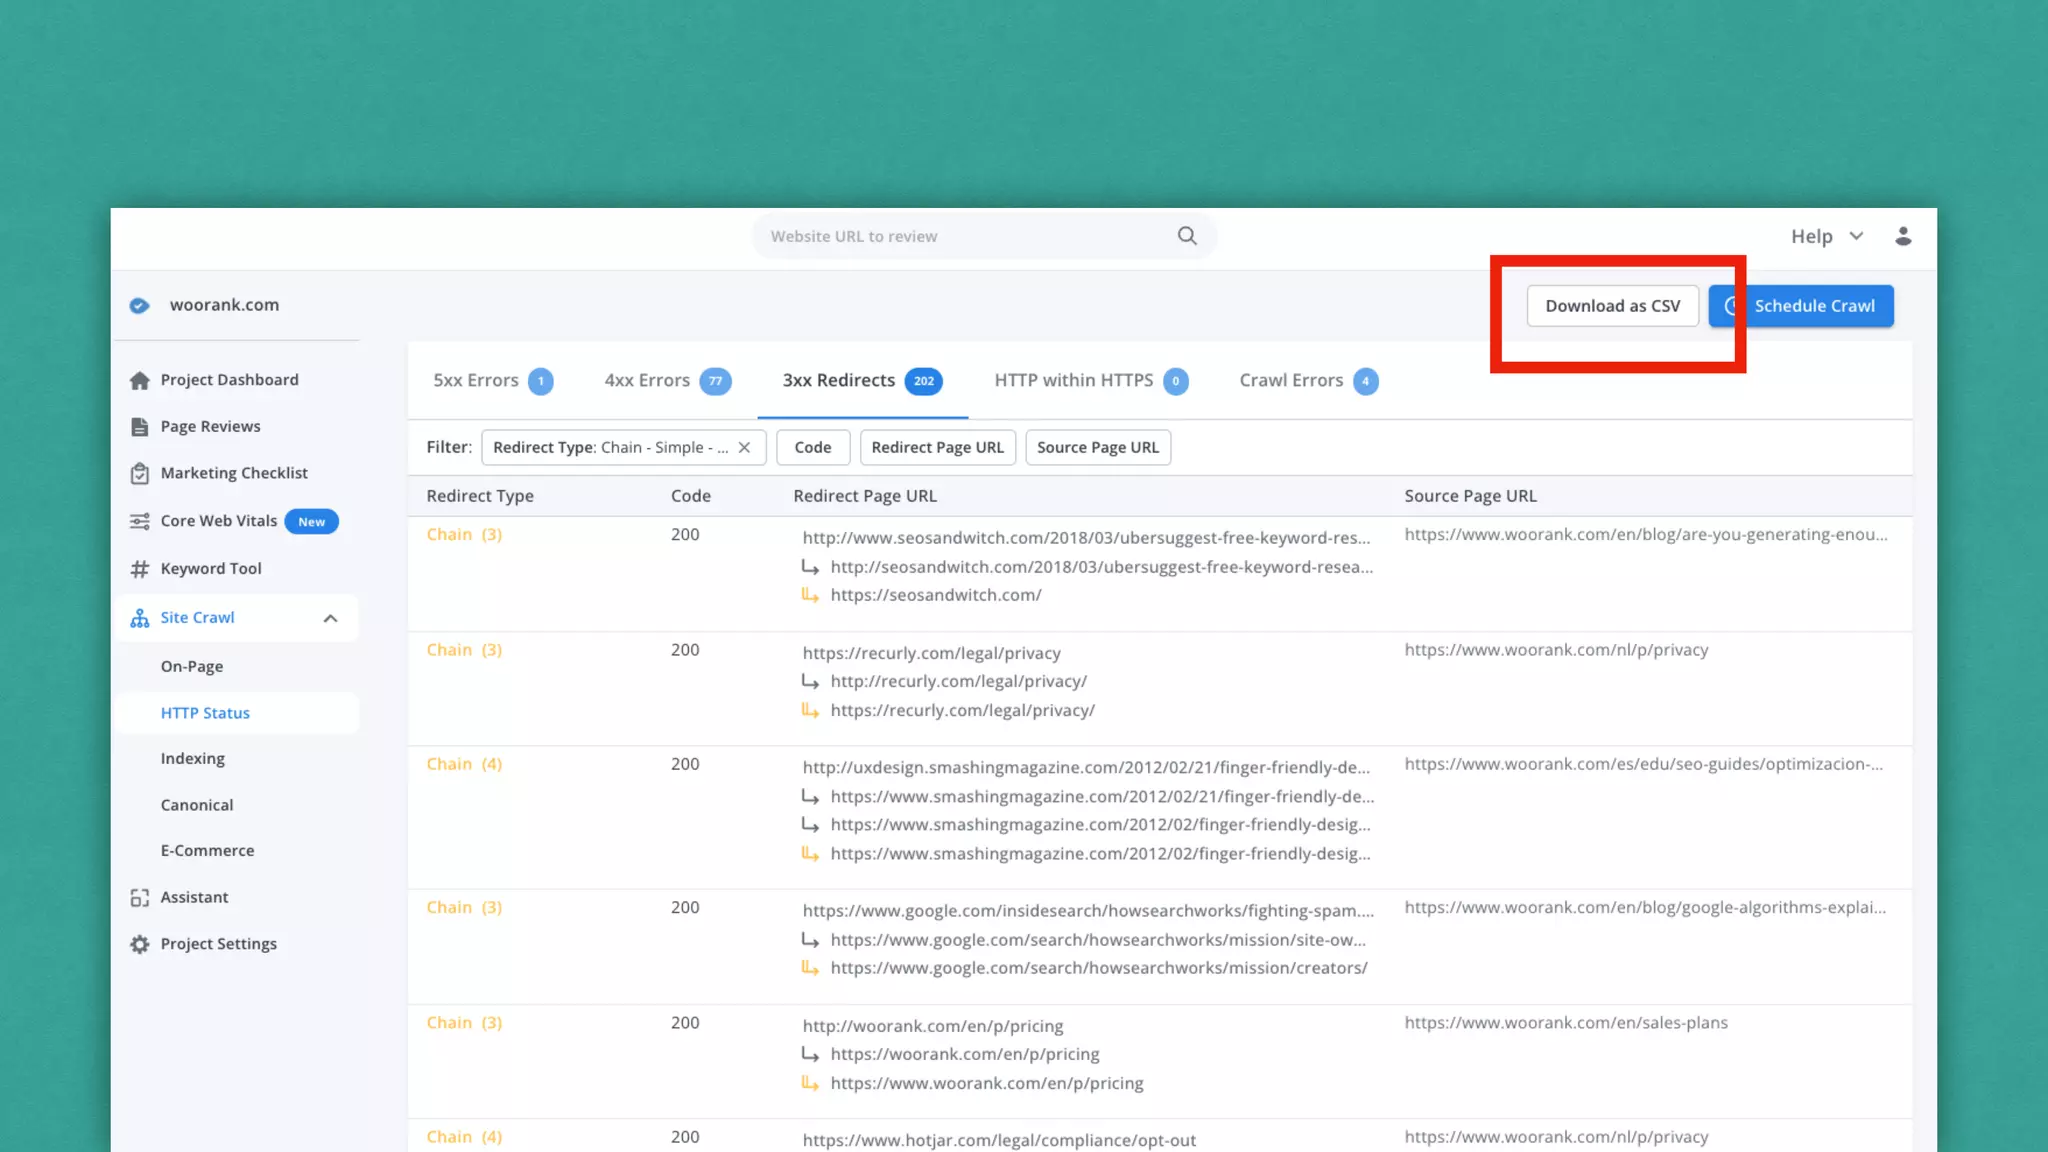Click the Project Dashboard home icon
Screen dimensions: 2048x1152
tap(140, 380)
